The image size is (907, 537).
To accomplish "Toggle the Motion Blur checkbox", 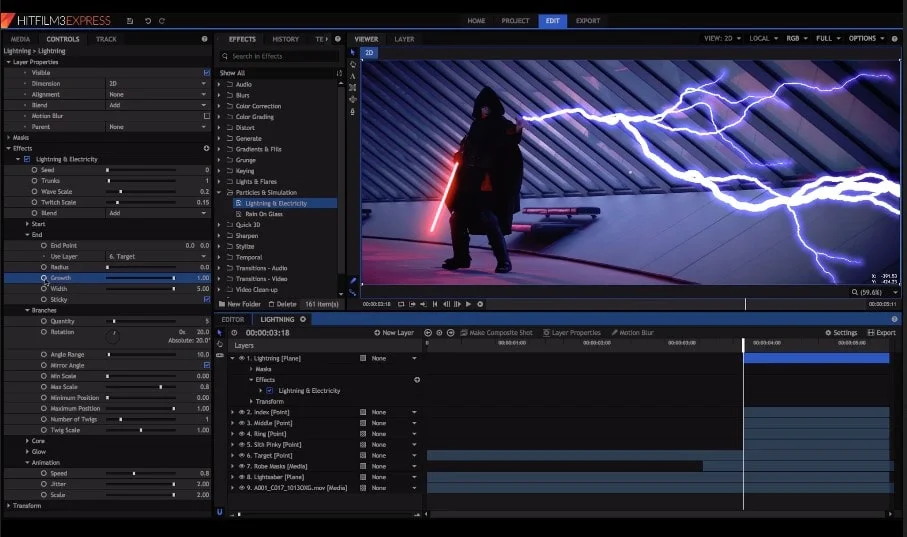I will click(207, 116).
